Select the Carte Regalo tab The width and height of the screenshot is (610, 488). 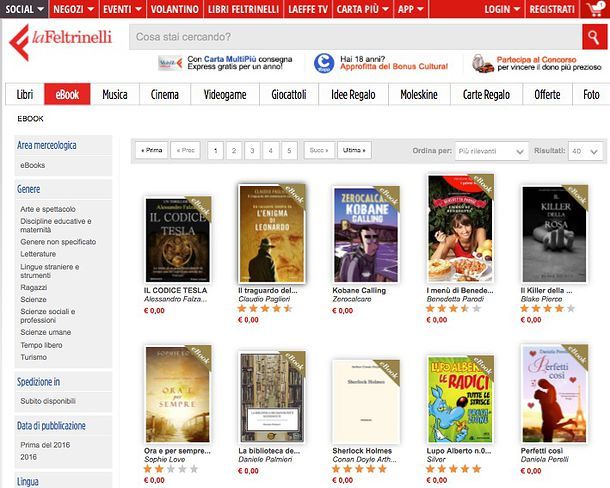[486, 94]
